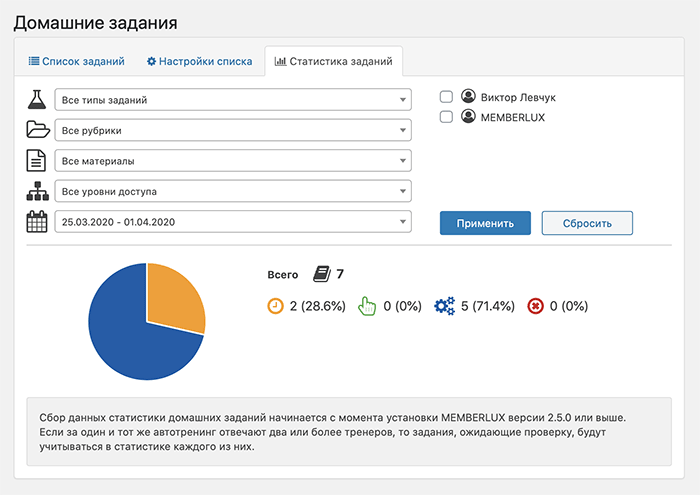Click the Сбросить button
This screenshot has height=495, width=700.
pos(587,223)
